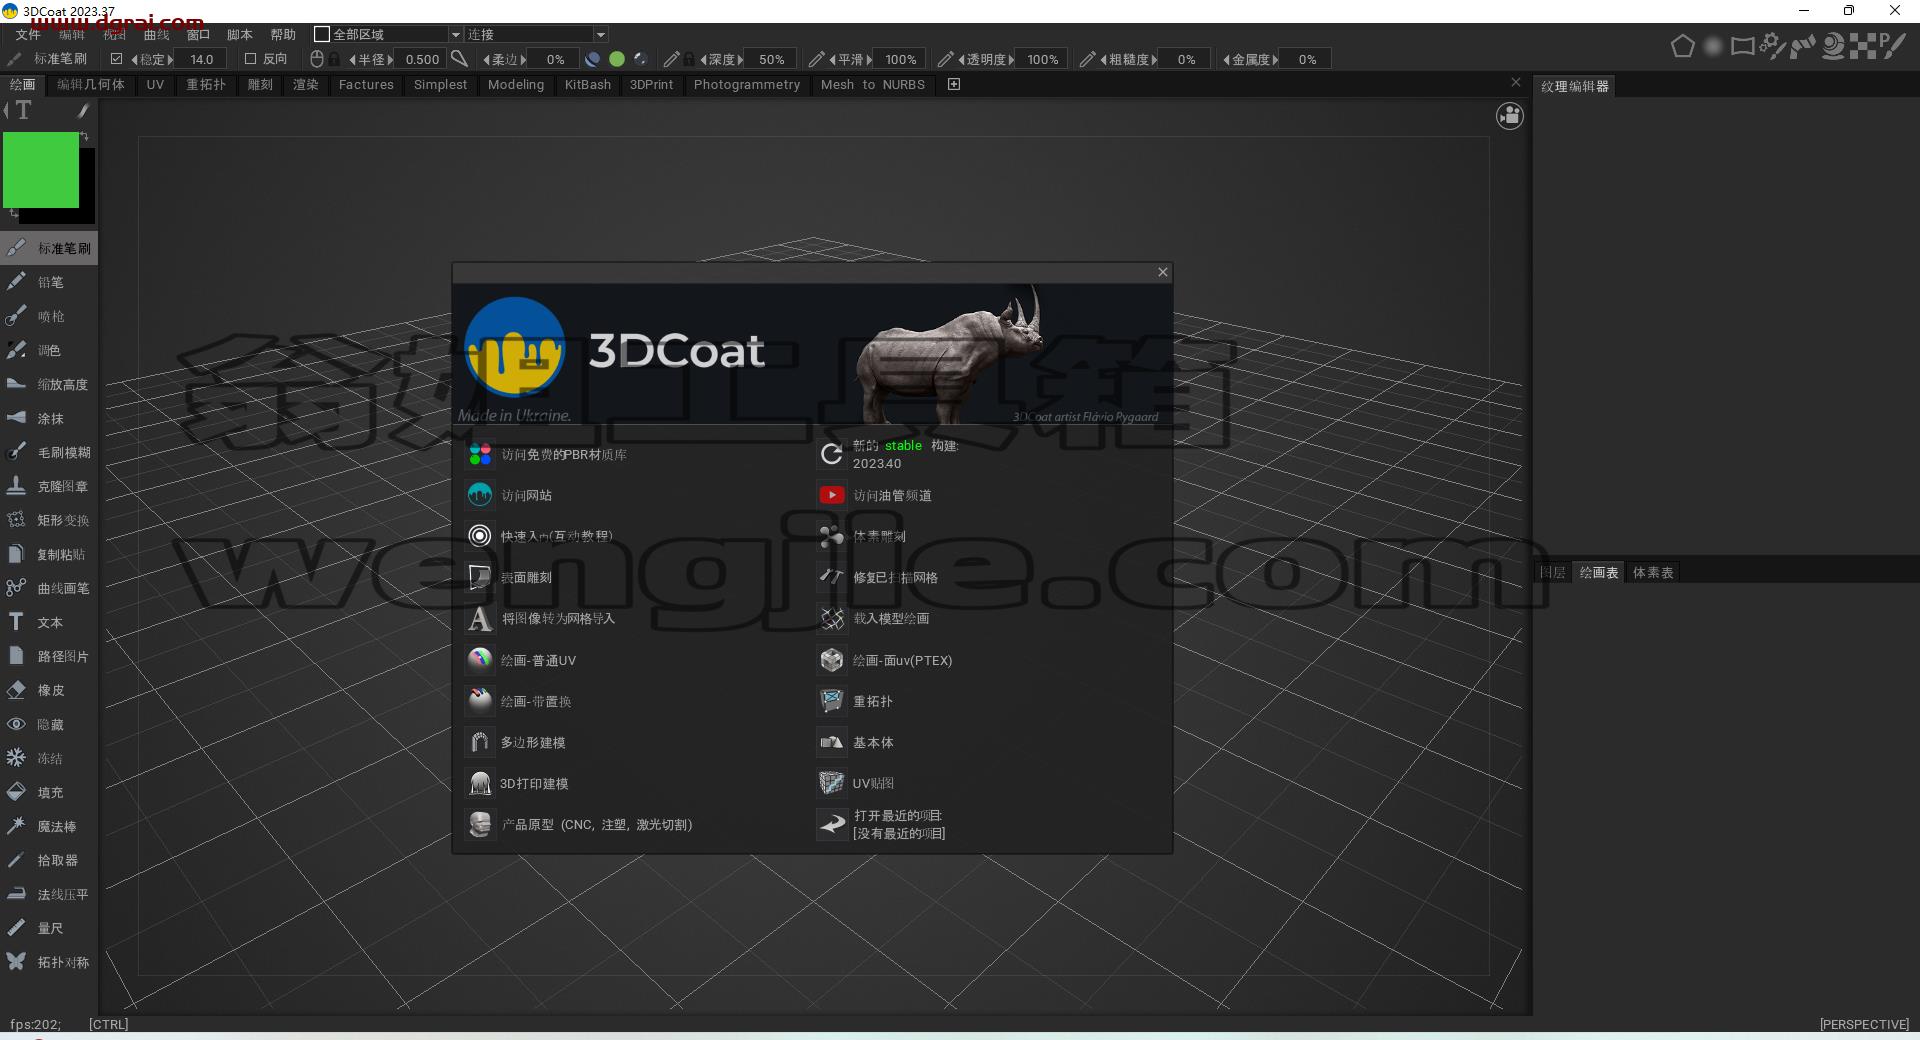The height and width of the screenshot is (1040, 1920).
Task: Select the 文本 text tool in sidebar
Action: coord(49,622)
